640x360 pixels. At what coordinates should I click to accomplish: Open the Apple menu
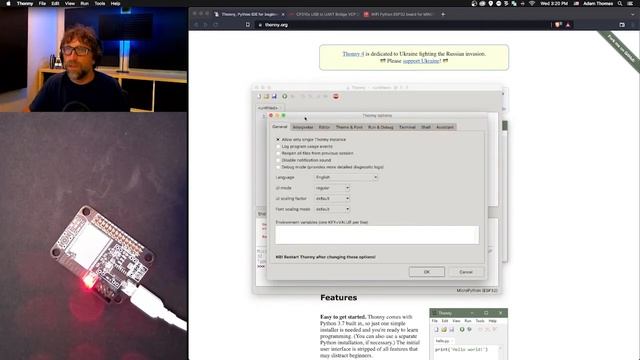coord(8,3)
